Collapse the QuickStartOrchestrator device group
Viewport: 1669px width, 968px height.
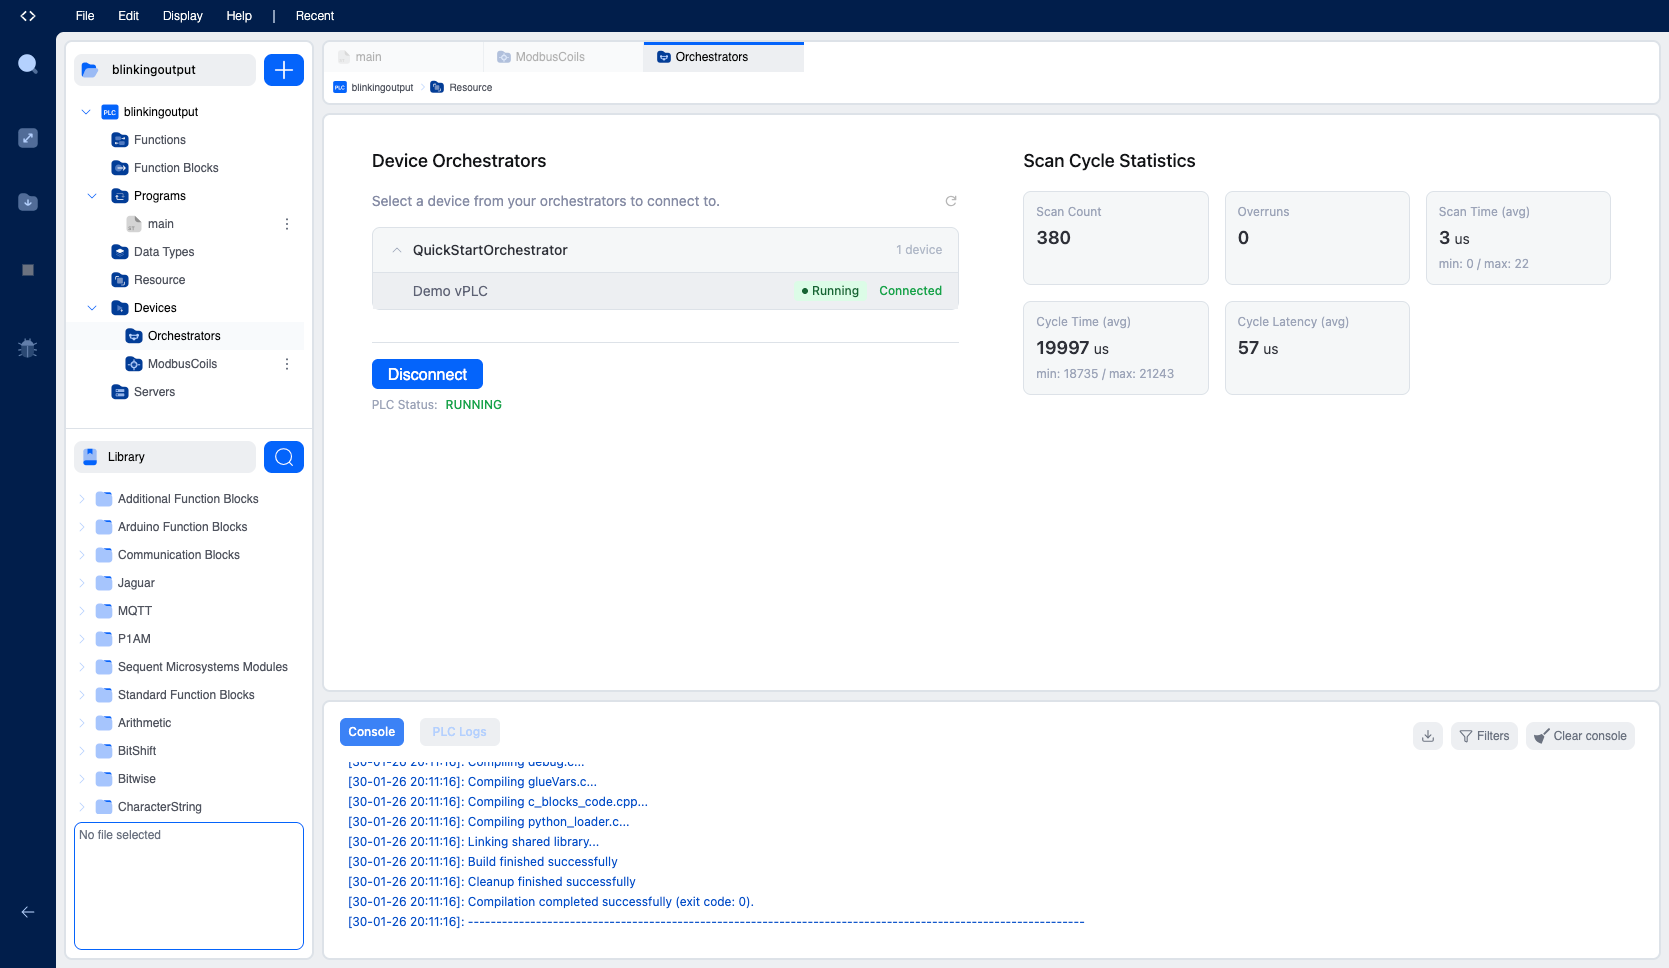click(x=397, y=250)
